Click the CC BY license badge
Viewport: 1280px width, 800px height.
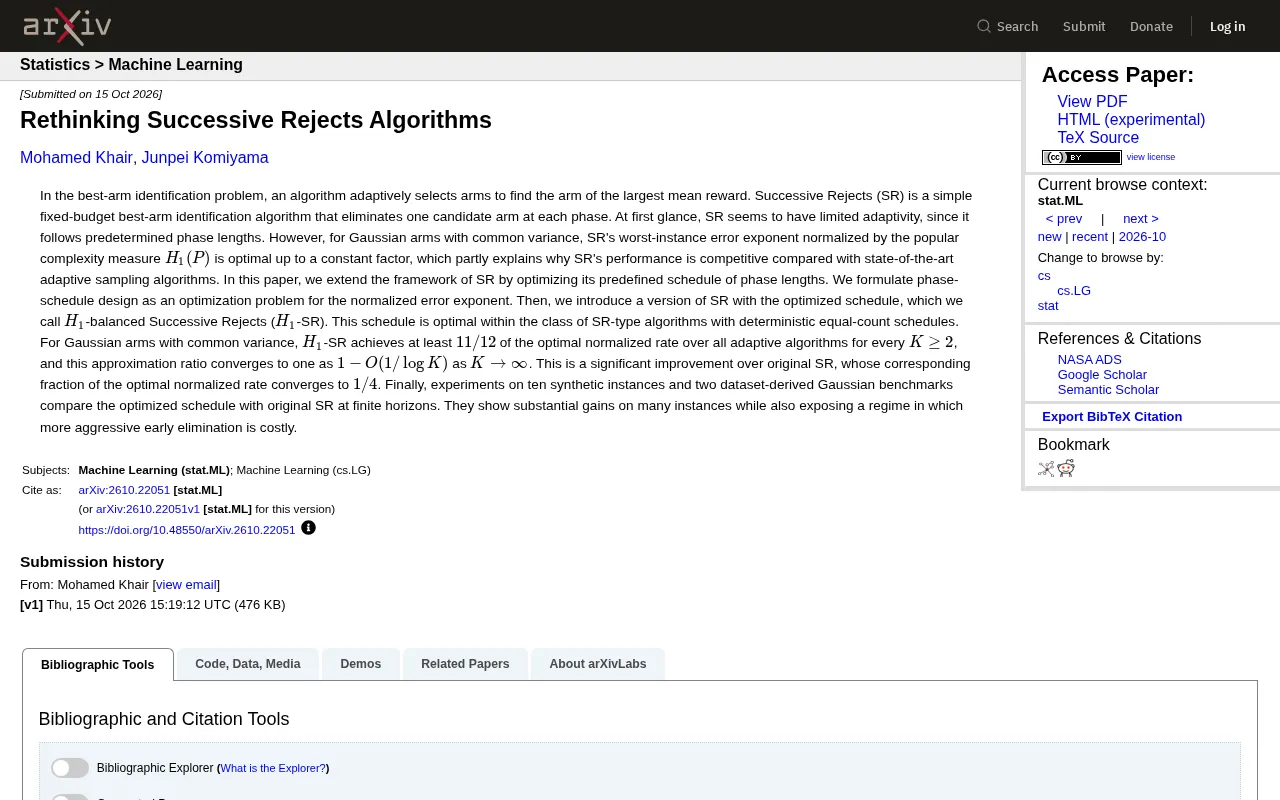click(x=1081, y=157)
